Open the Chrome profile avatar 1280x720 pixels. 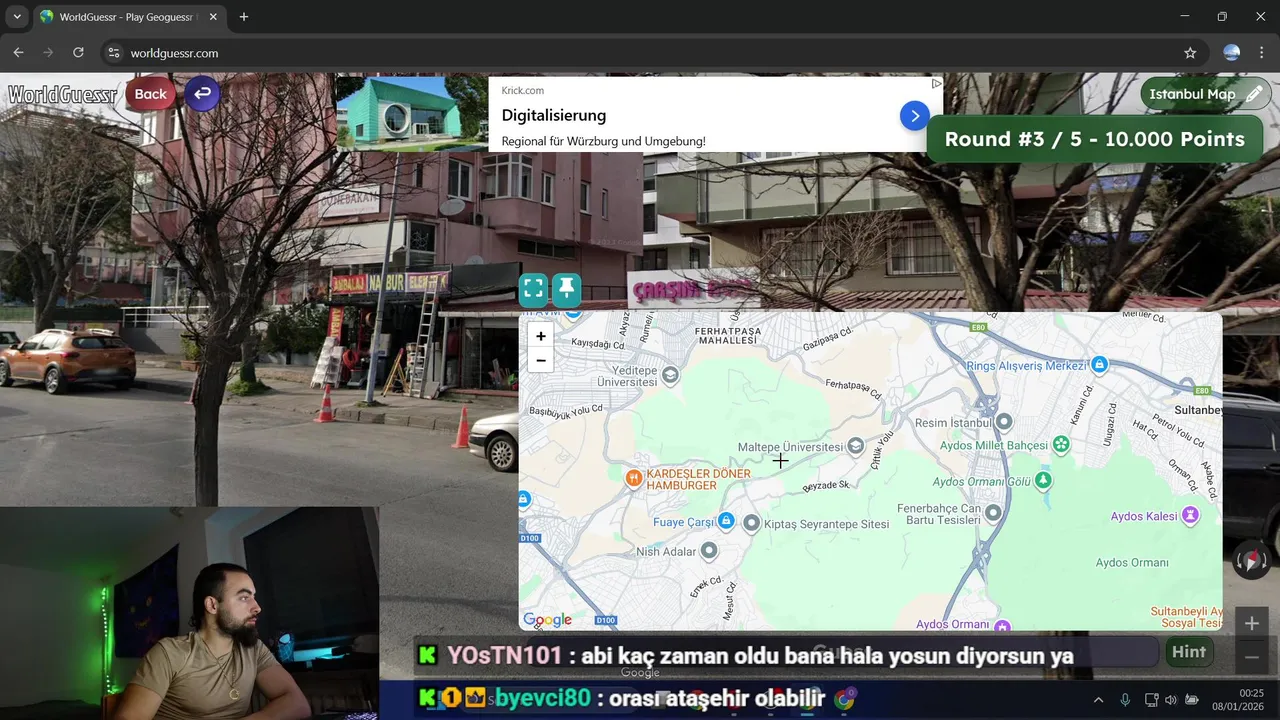pos(1232,53)
